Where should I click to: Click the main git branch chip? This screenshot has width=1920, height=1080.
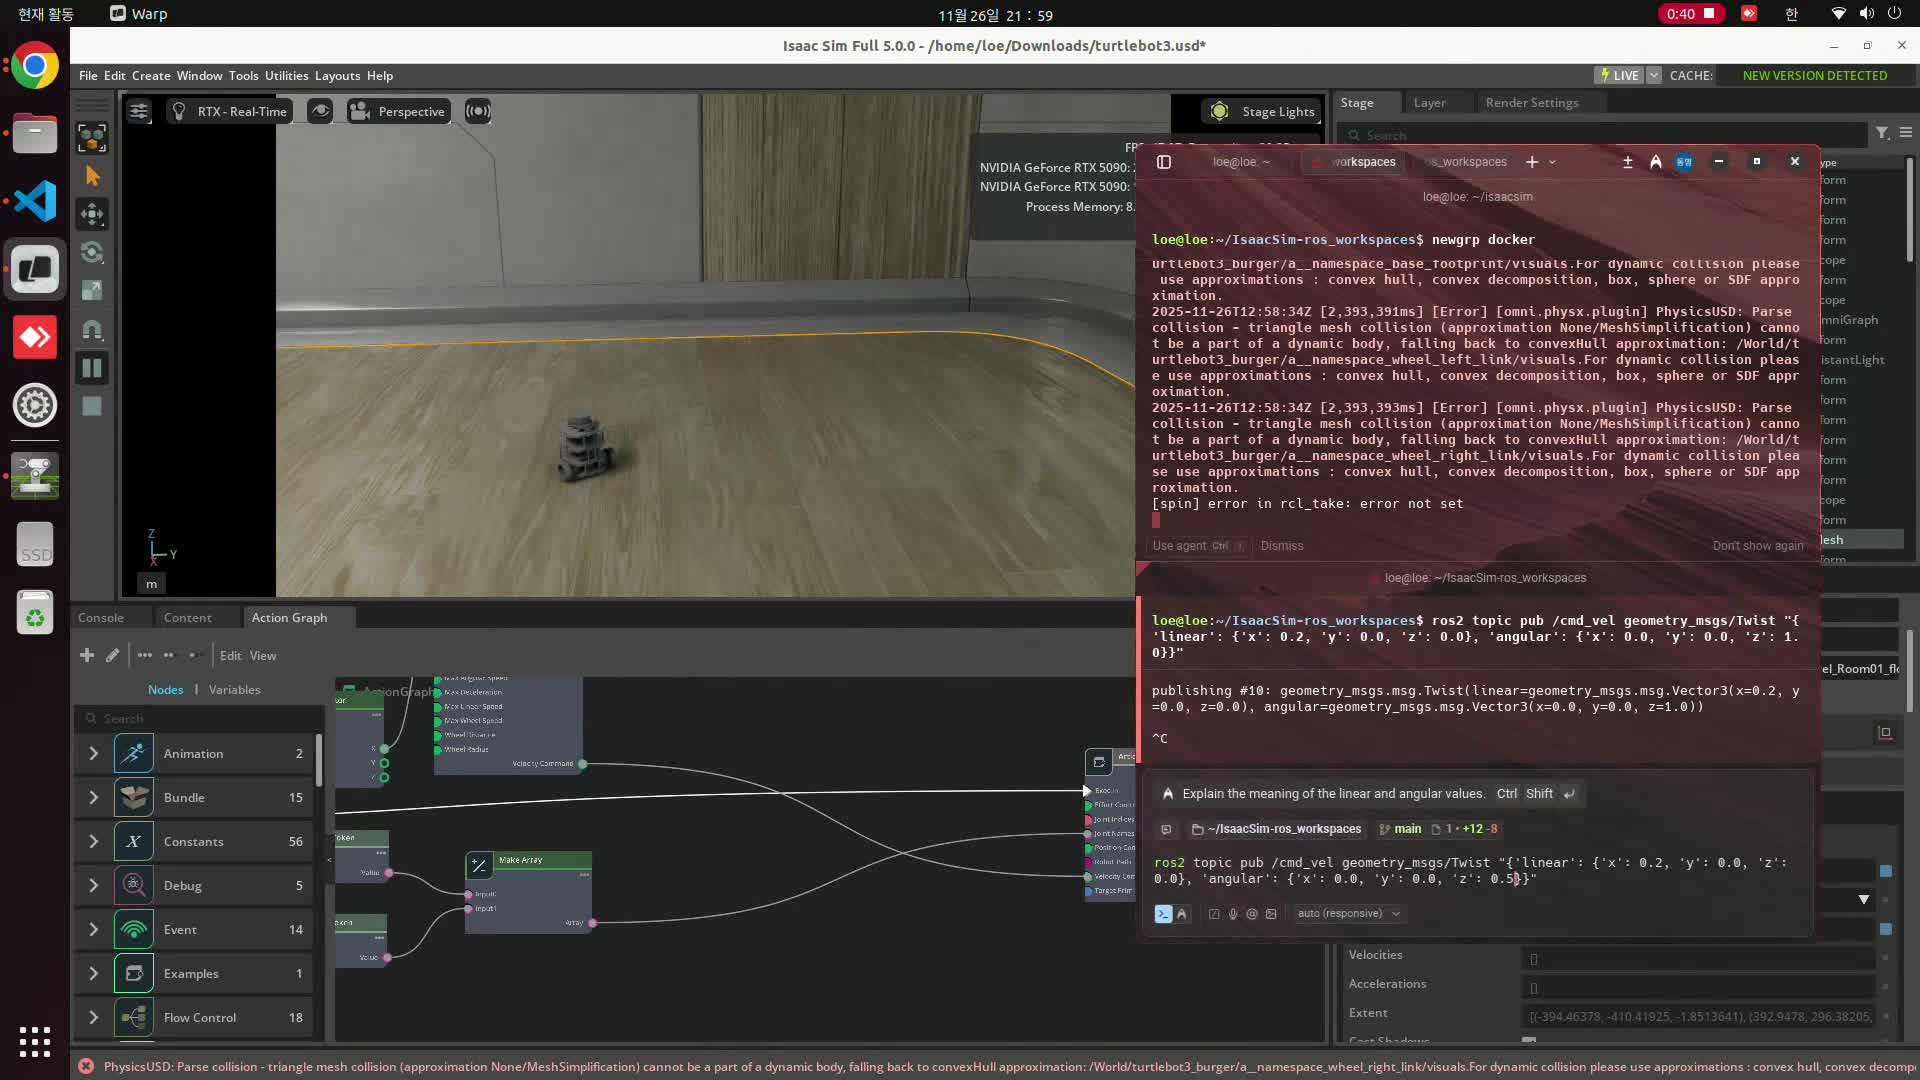(x=1400, y=829)
